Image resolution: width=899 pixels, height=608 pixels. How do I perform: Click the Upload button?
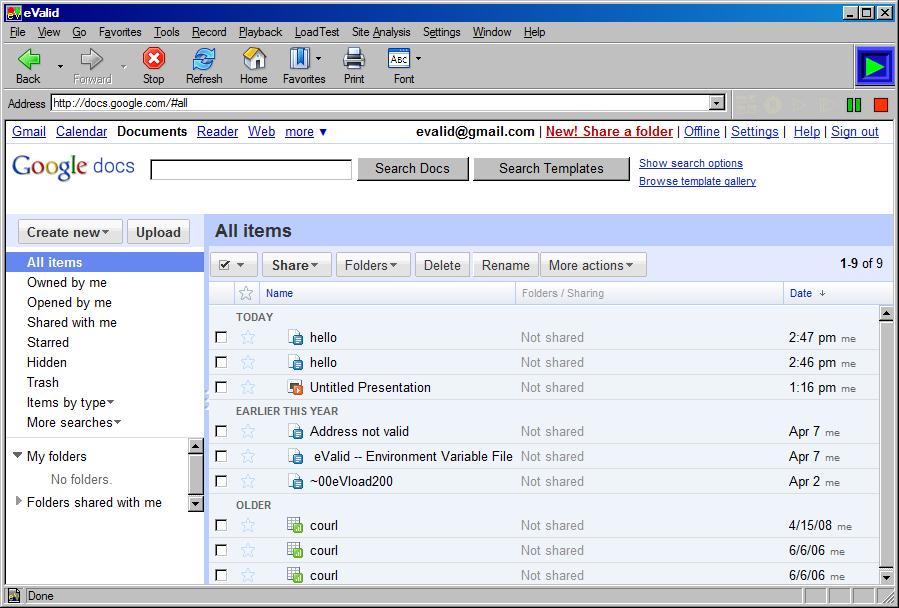tap(158, 232)
